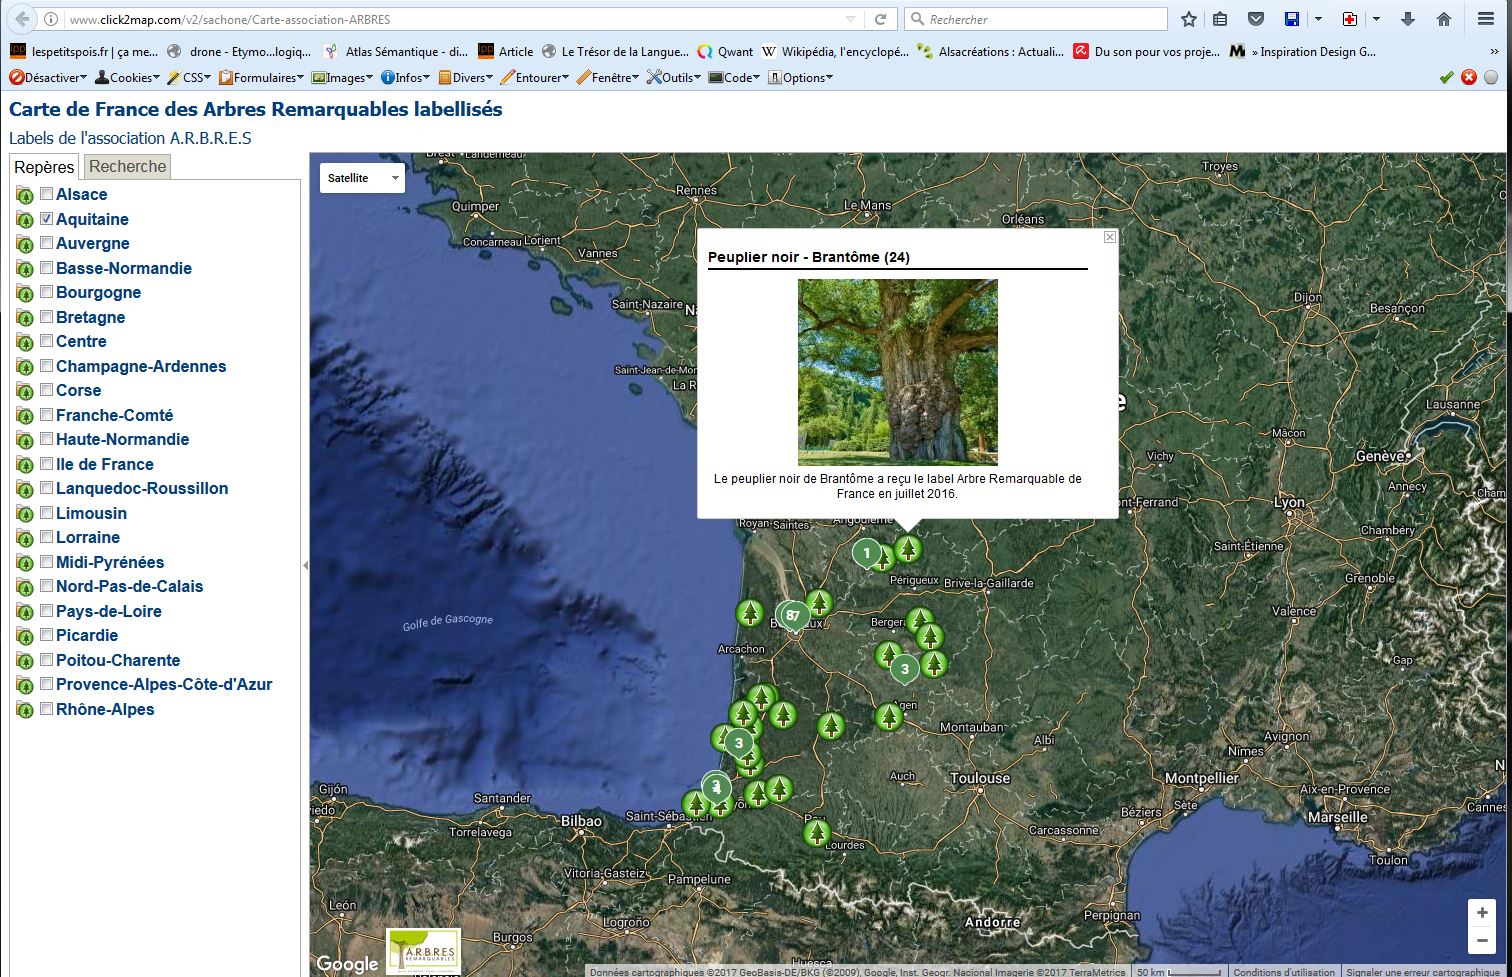Expand the Outils developer toolbar menu
The image size is (1512, 977).
pyautogui.click(x=675, y=77)
